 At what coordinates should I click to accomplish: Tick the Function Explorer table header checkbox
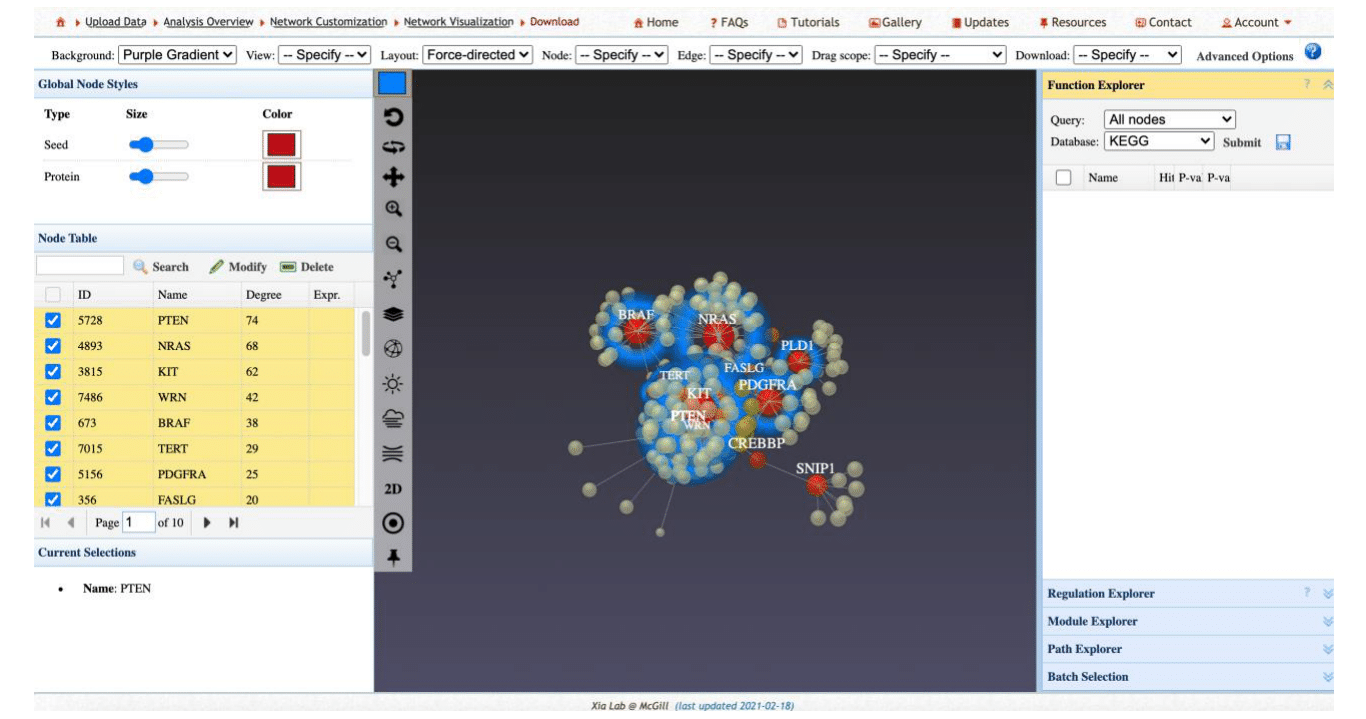pyautogui.click(x=1063, y=178)
